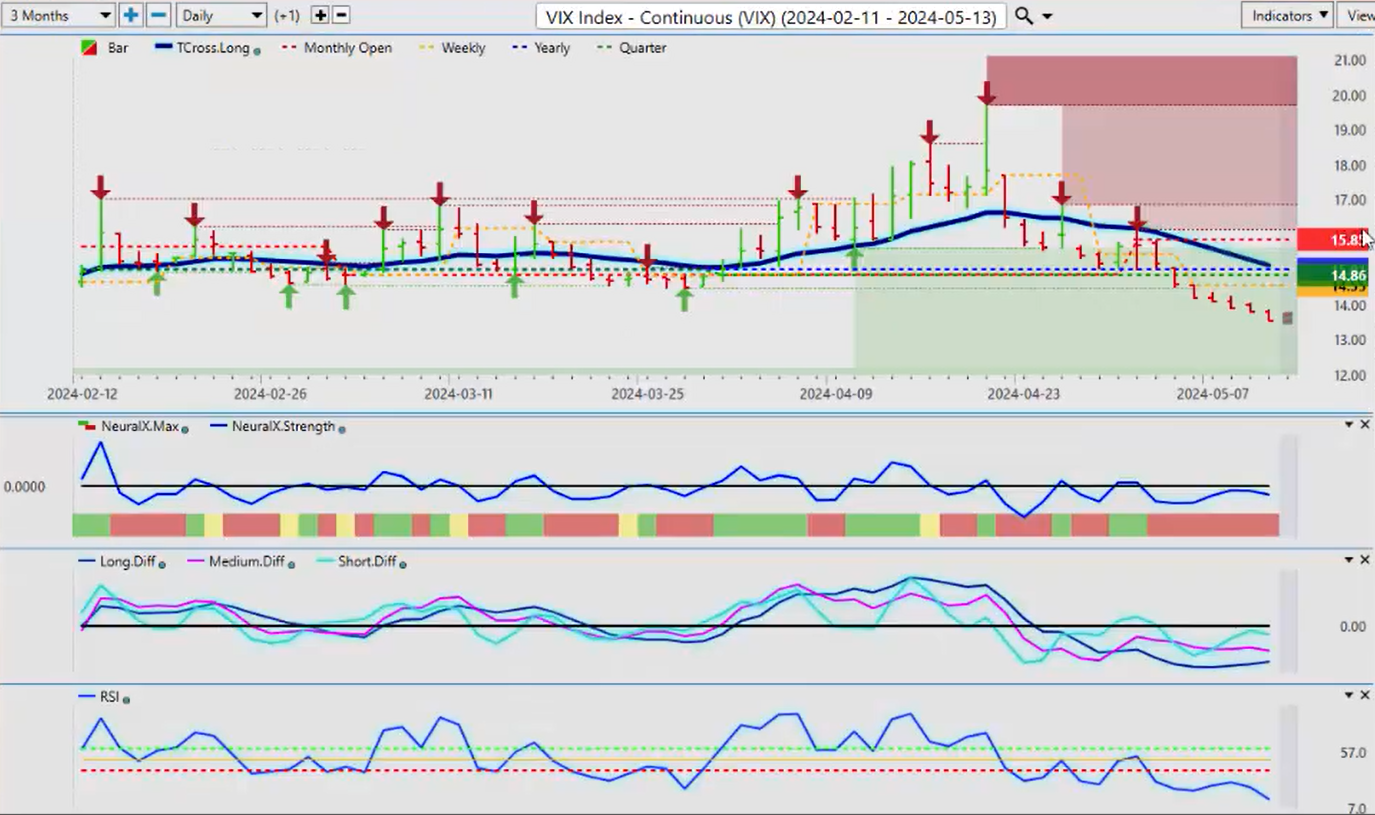
Task: Click the green 14.86 price label on axis
Action: [1334, 275]
